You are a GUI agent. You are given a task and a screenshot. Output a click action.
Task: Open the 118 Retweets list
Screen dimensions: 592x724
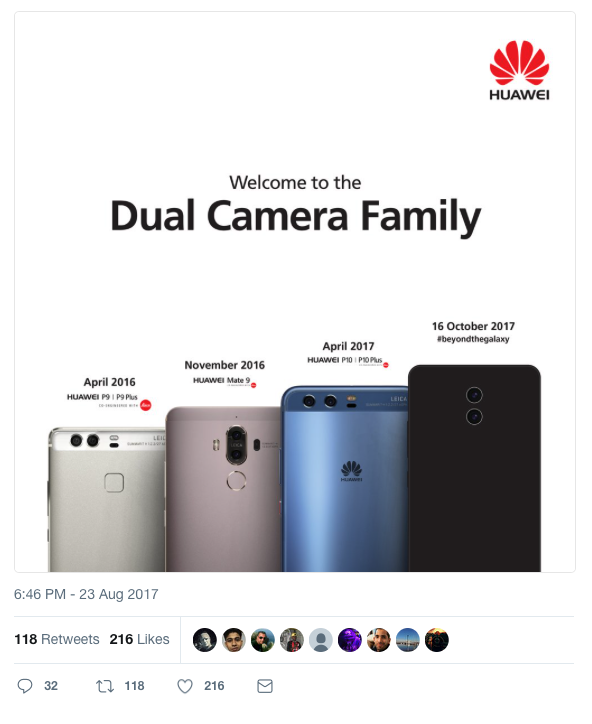tap(57, 639)
